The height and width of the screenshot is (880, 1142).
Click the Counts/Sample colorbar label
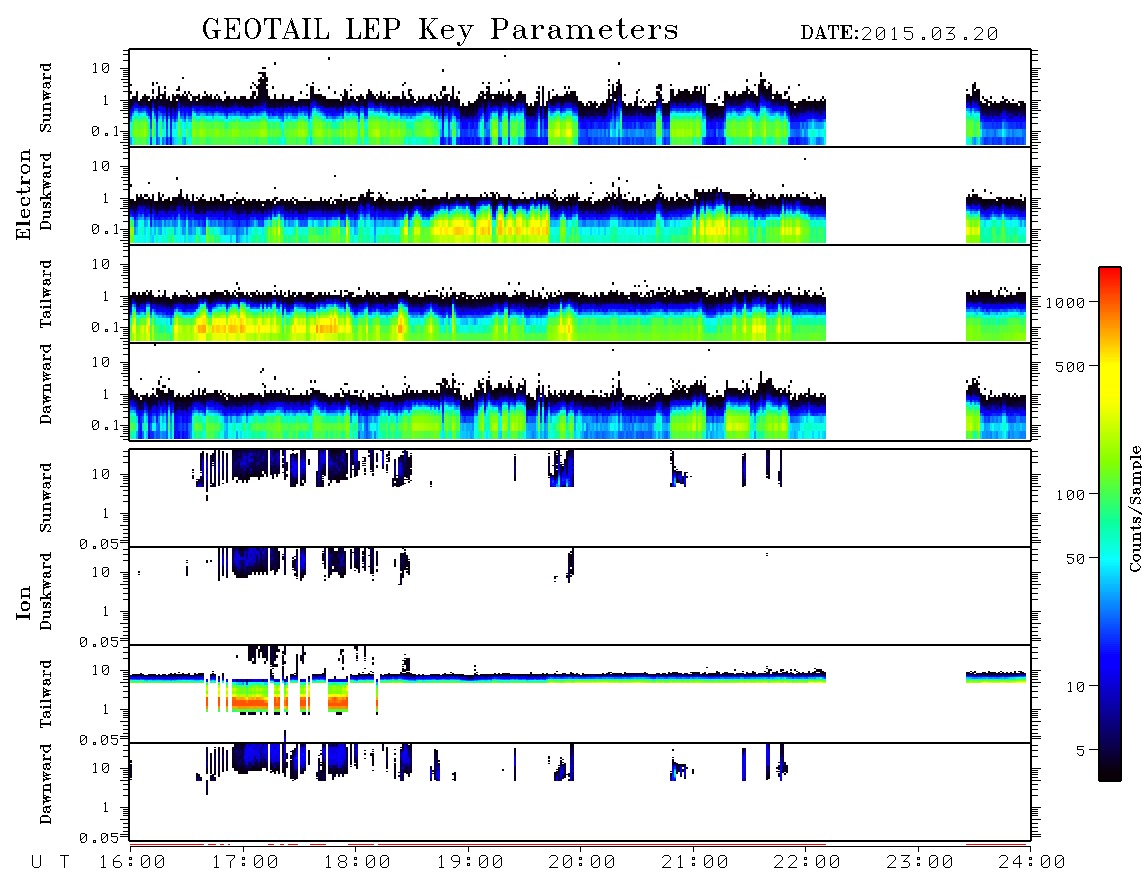[x=1134, y=508]
